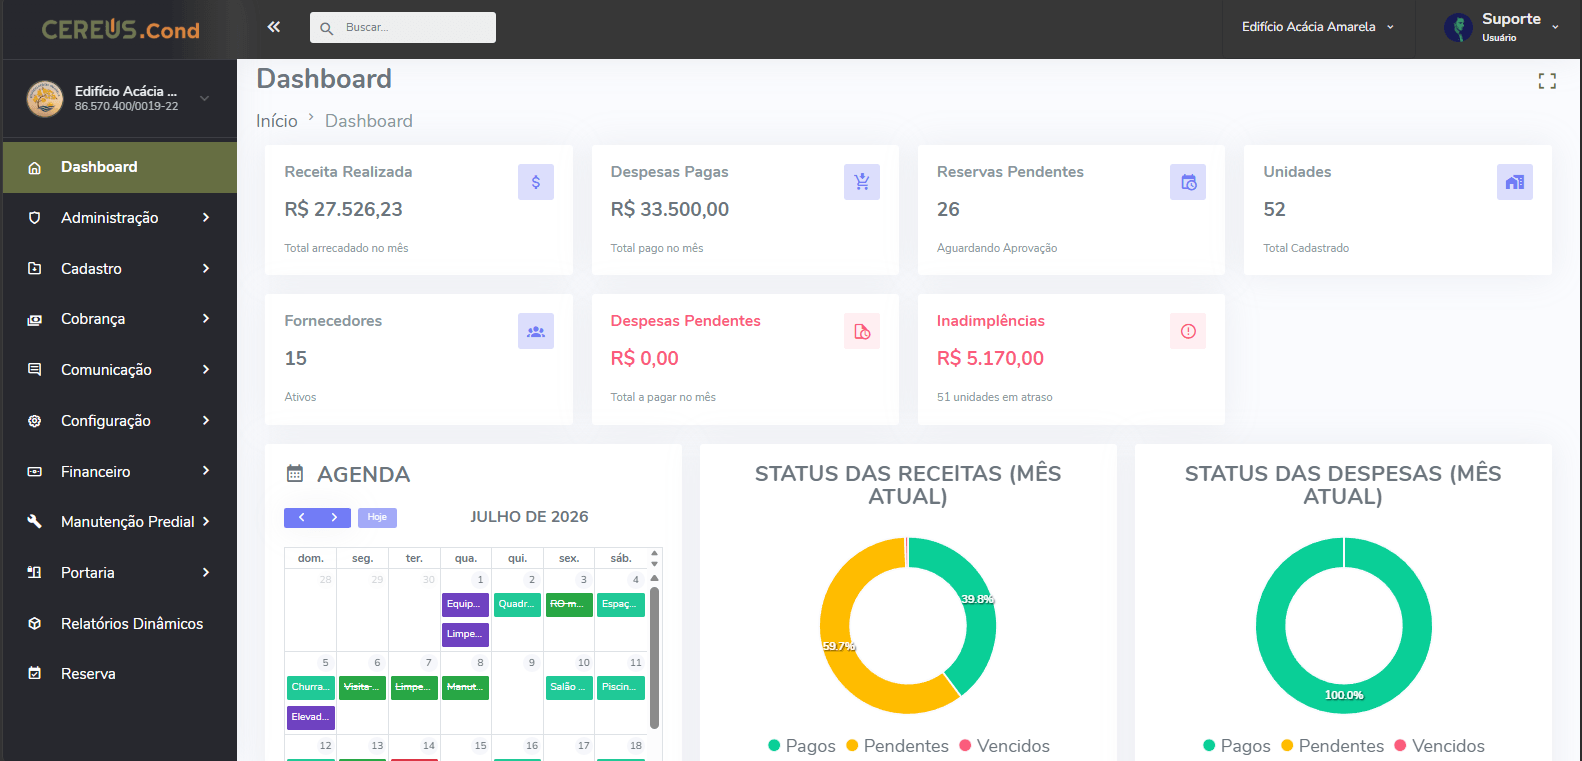The width and height of the screenshot is (1582, 761).
Task: Click the Agenda calendar icon
Action: (x=295, y=474)
